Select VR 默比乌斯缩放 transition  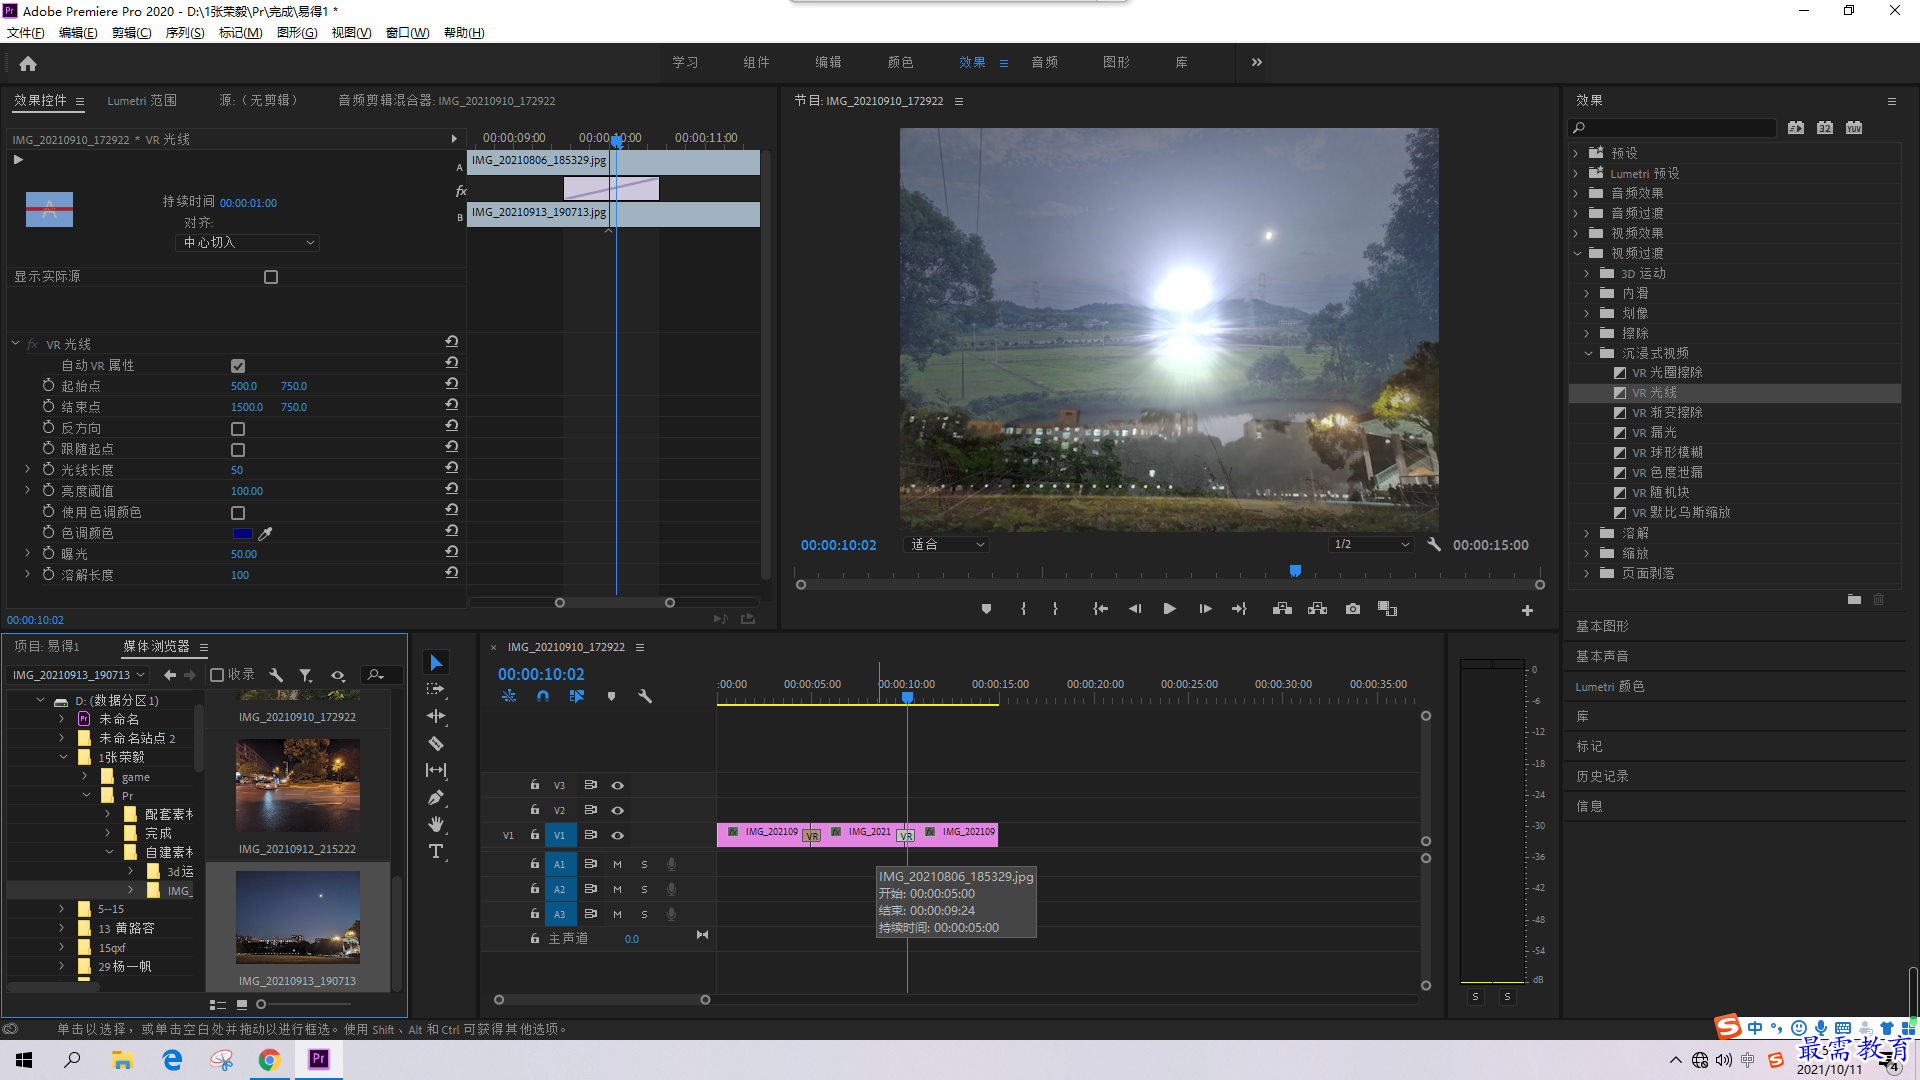pyautogui.click(x=1681, y=513)
